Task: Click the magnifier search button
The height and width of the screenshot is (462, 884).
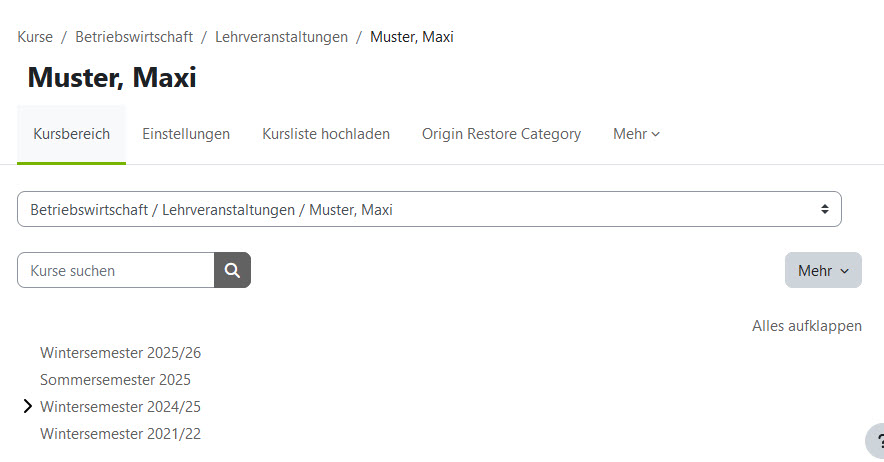Action: [x=232, y=270]
